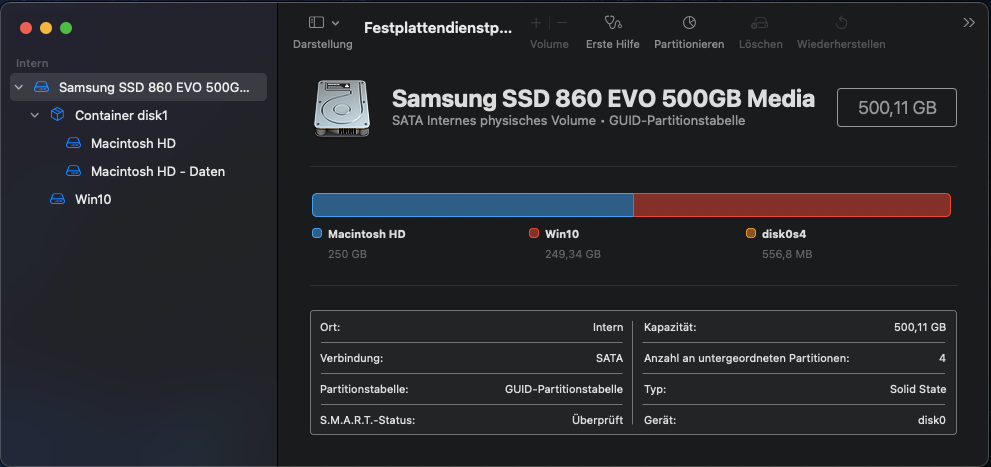Click the large hard drive image
991x467 pixels.
342,107
